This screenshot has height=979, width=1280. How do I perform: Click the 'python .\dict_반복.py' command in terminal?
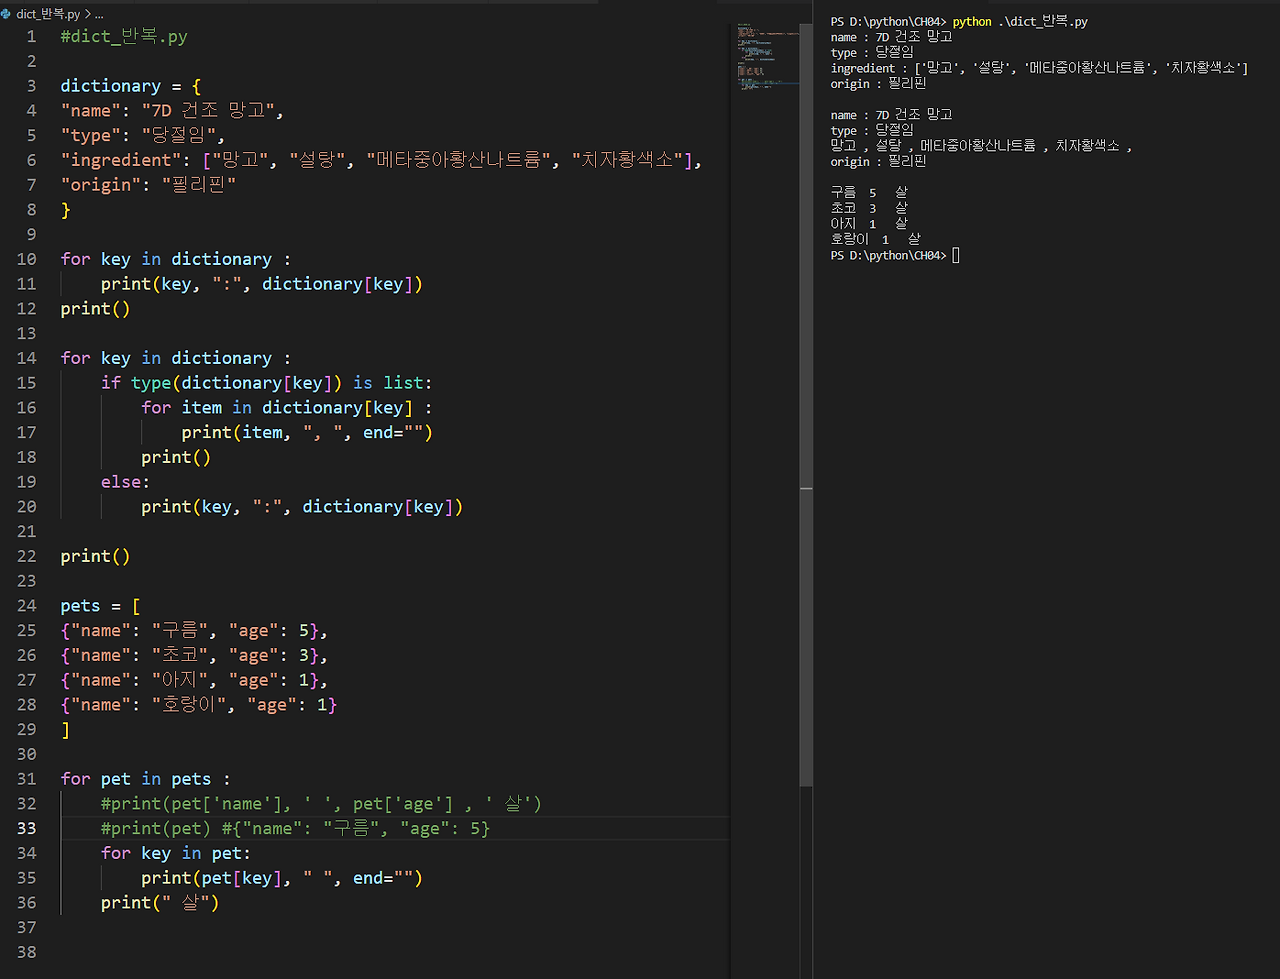(1020, 21)
